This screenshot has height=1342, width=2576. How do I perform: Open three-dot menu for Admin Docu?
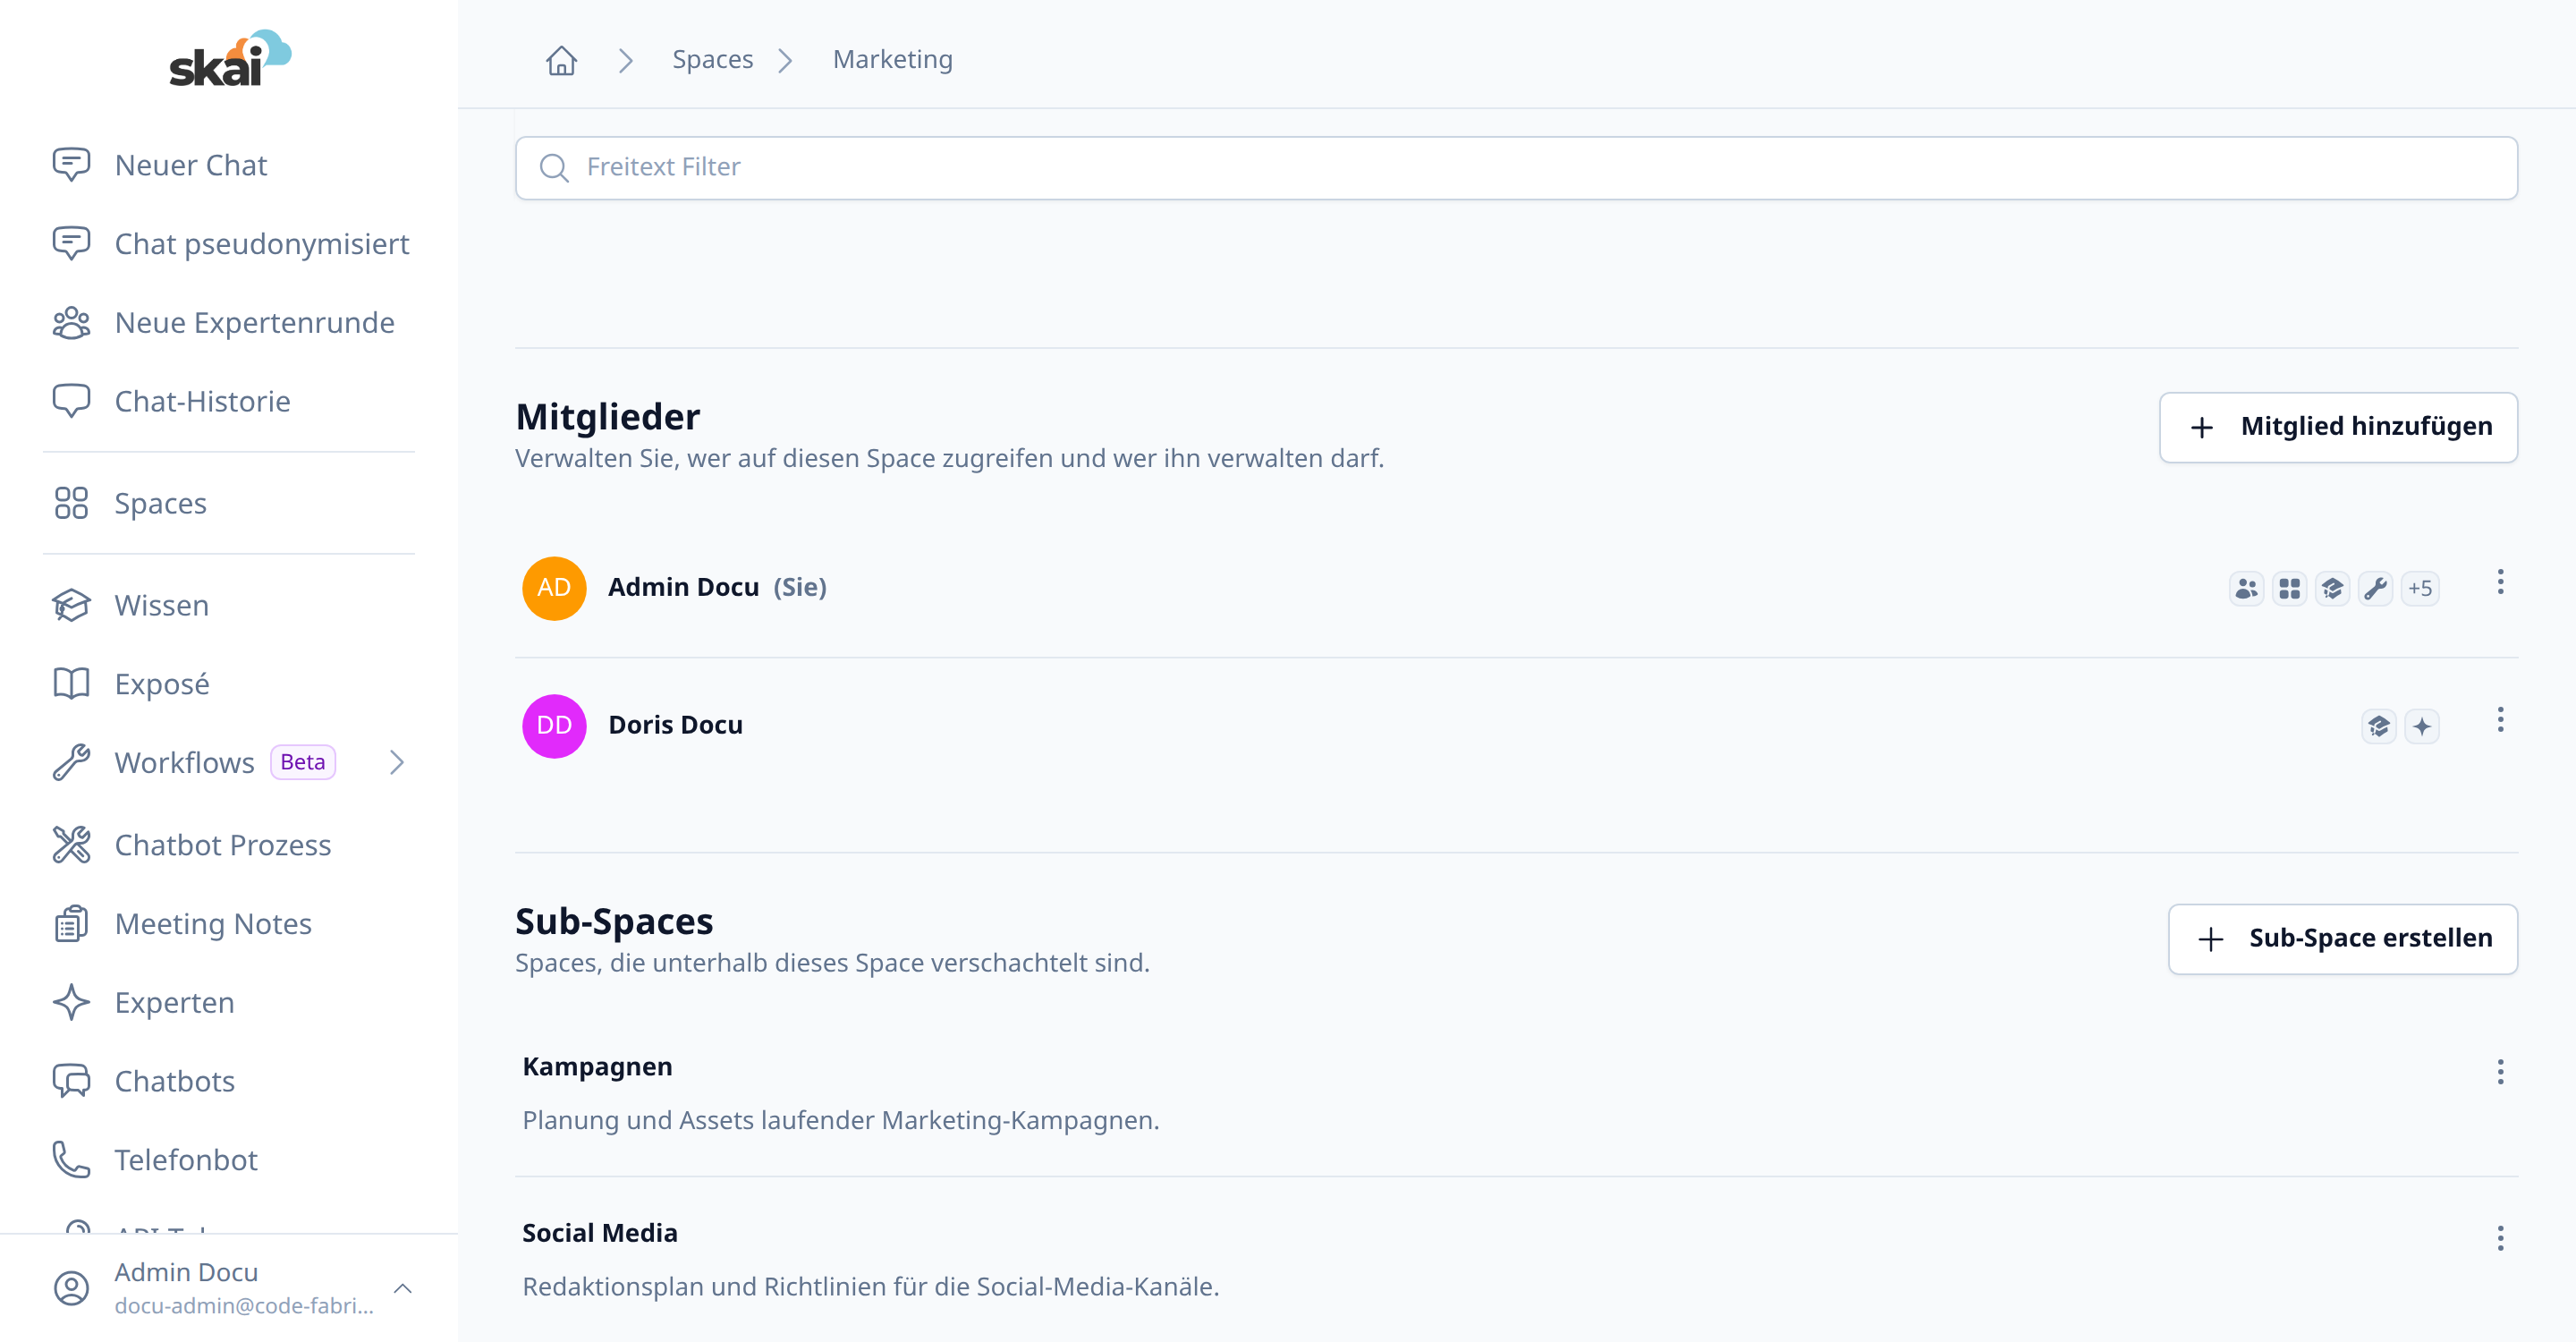coord(2500,583)
